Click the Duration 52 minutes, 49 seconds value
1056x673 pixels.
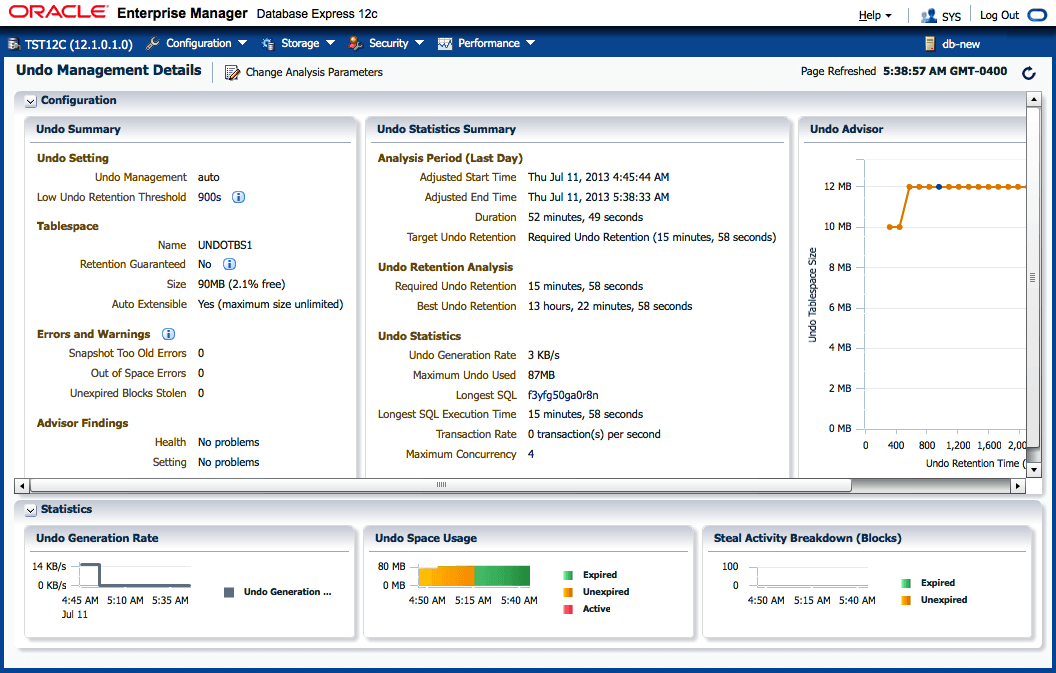coord(585,217)
